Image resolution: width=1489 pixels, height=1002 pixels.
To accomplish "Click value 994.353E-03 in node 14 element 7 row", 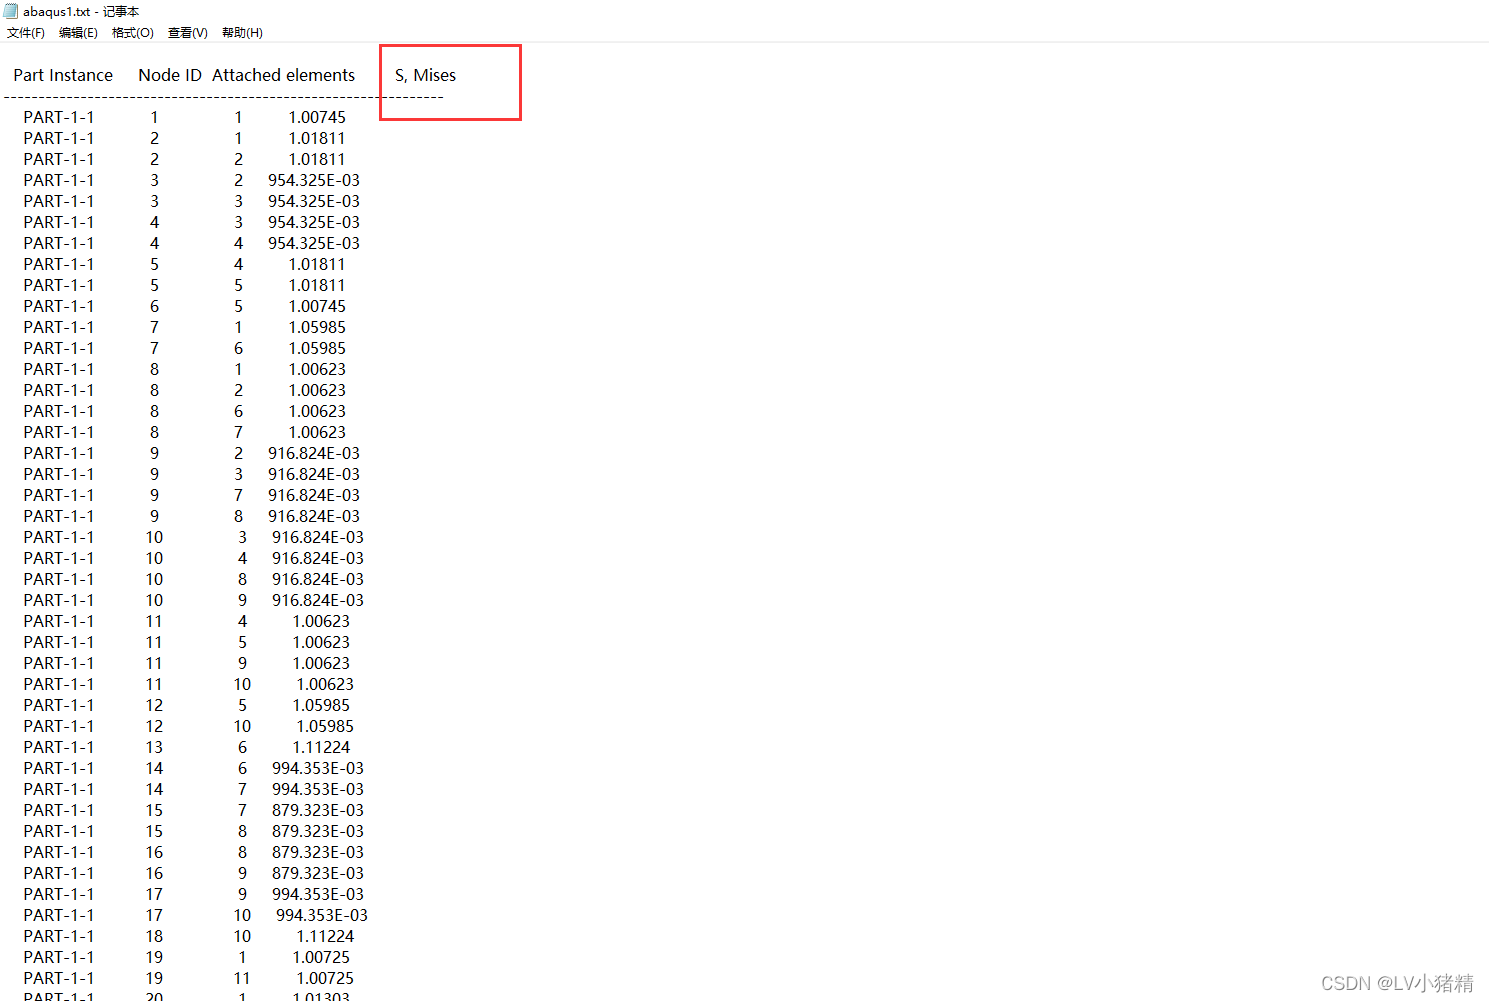I will point(318,789).
